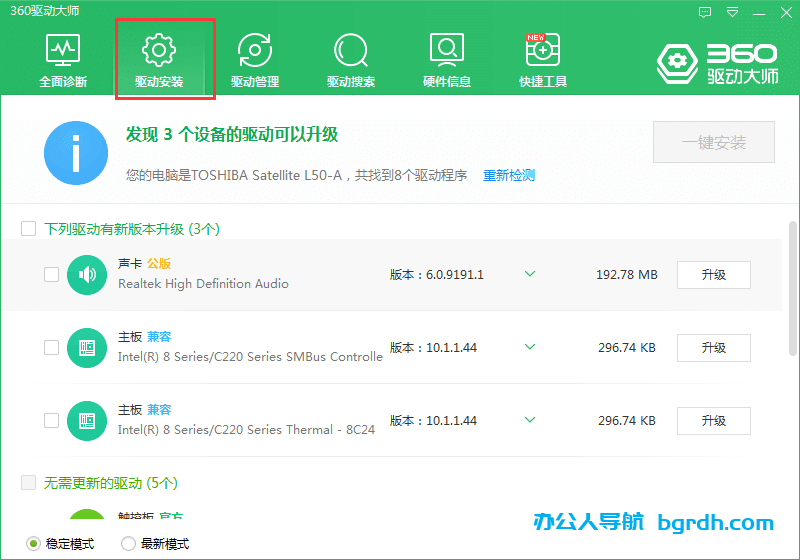Click the Realtek sound card speaker icon

[87, 275]
